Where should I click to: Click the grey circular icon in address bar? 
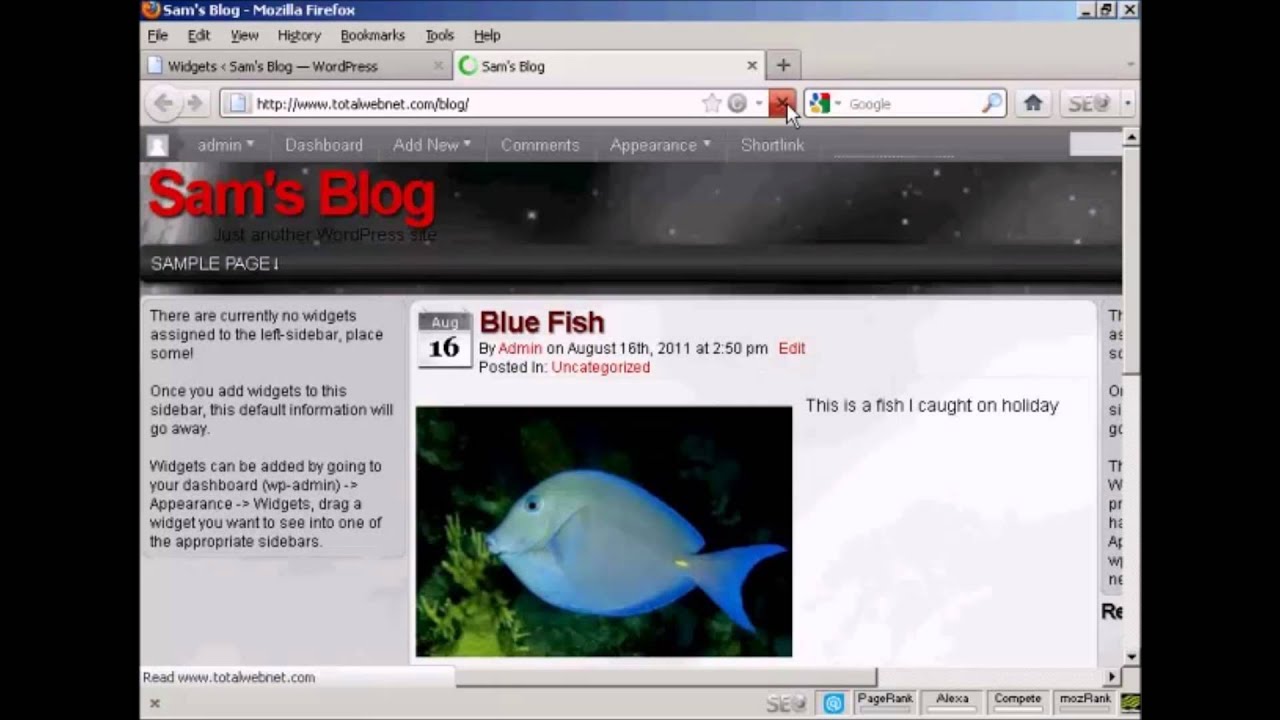click(737, 103)
